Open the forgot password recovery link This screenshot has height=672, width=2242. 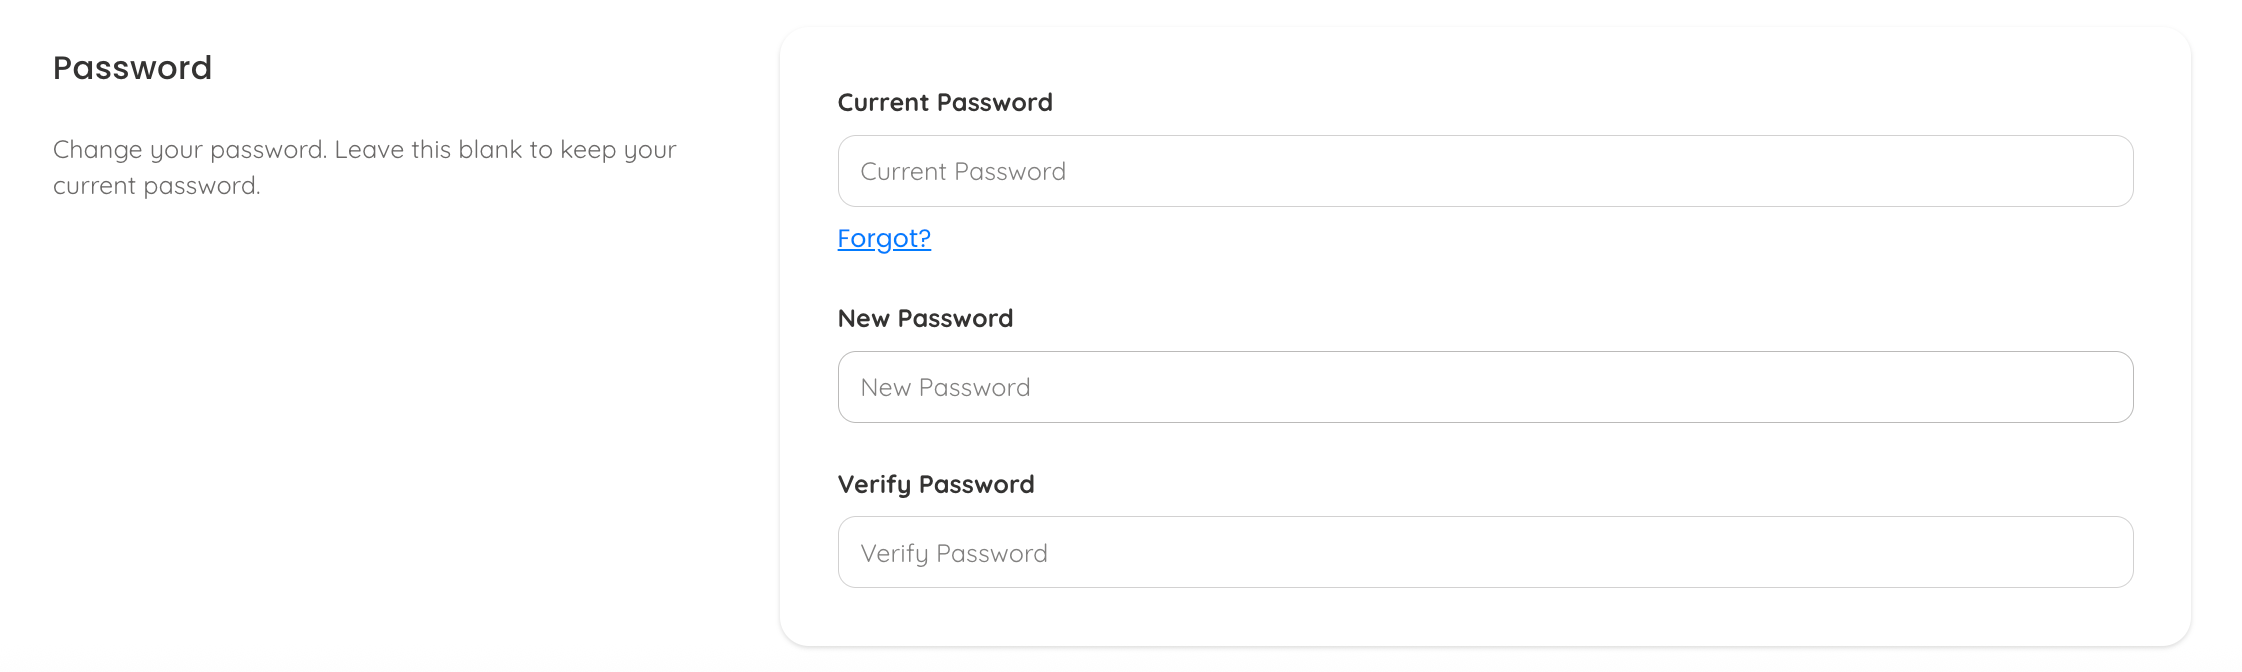[884, 239]
